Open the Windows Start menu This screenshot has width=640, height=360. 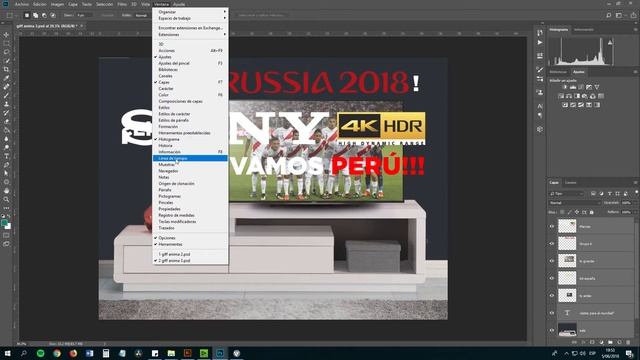(x=7, y=353)
